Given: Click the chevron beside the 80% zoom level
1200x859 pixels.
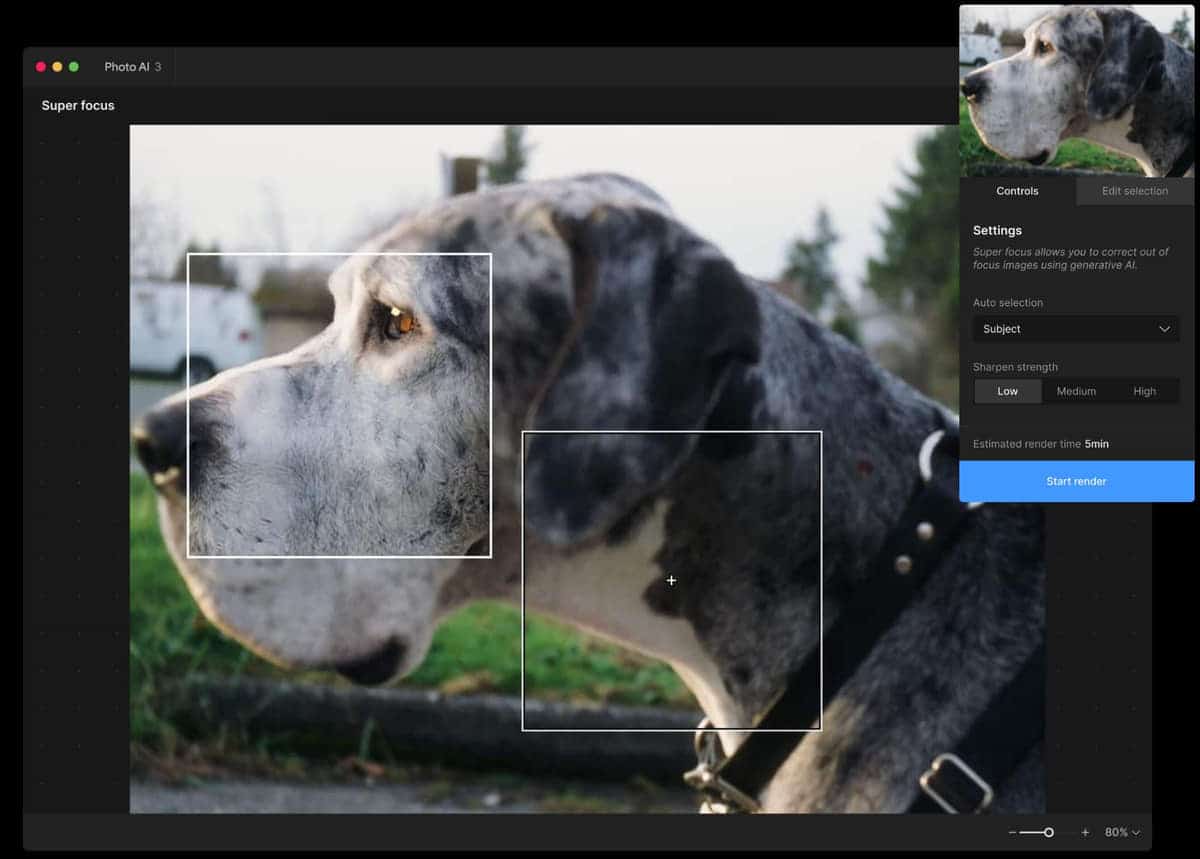Looking at the screenshot, I should pyautogui.click(x=1136, y=832).
